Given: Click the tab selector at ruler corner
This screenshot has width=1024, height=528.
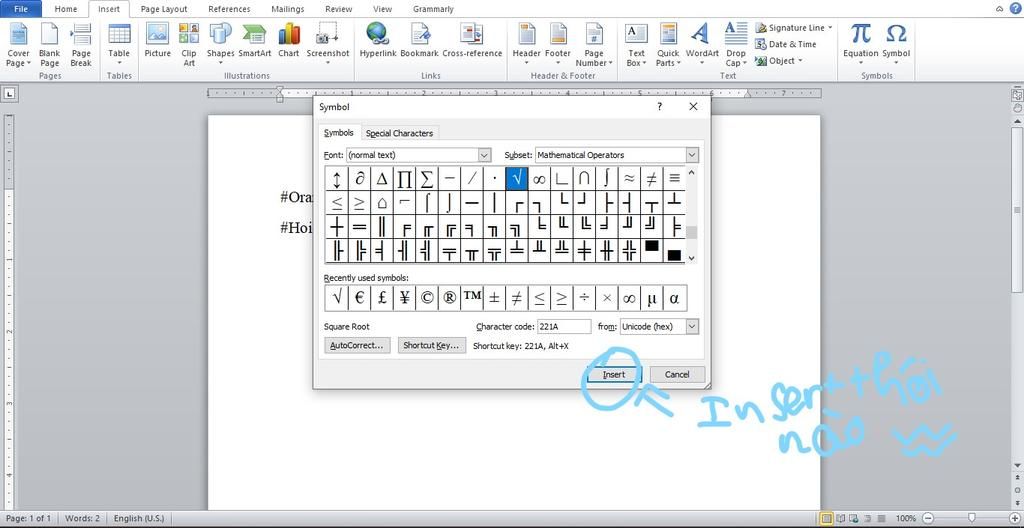Looking at the screenshot, I should [x=8, y=94].
